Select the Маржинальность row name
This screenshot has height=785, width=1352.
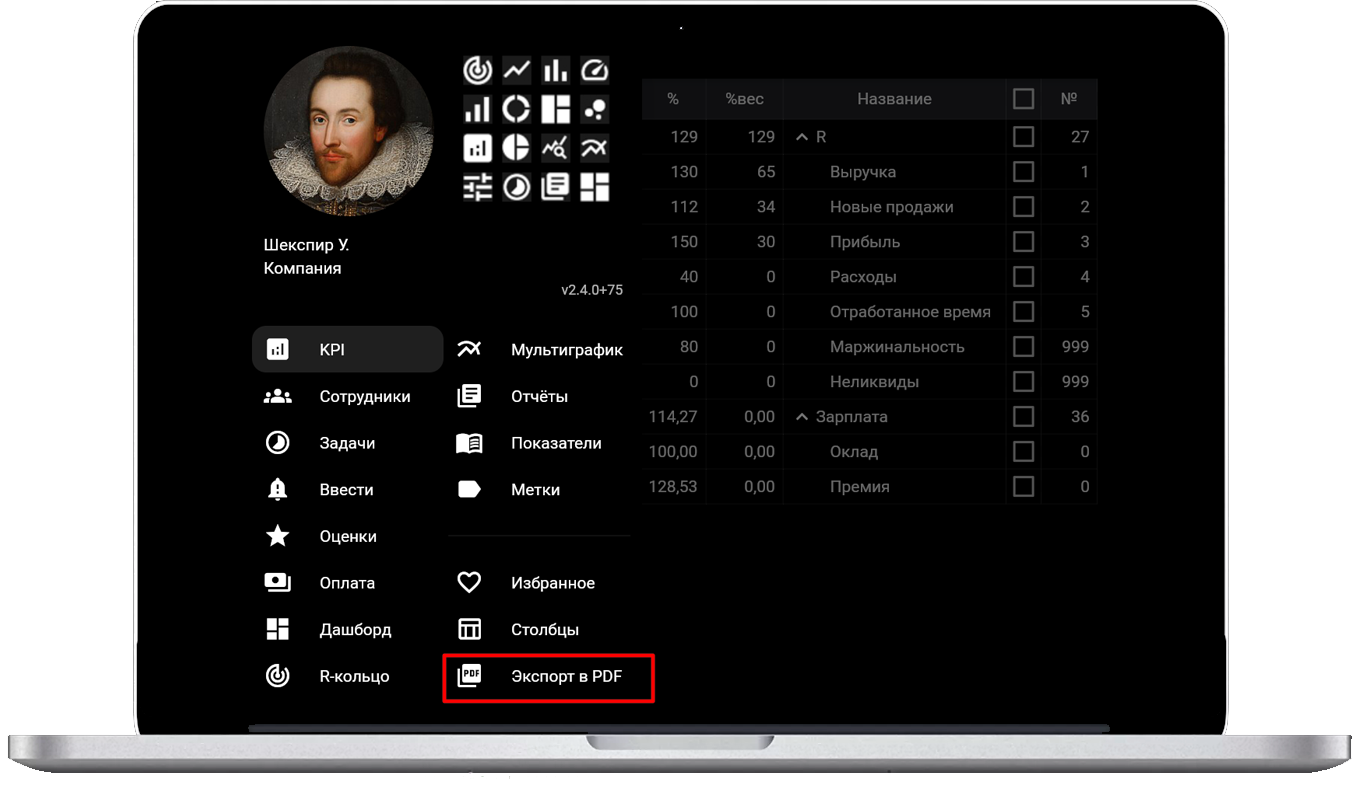pyautogui.click(x=897, y=347)
